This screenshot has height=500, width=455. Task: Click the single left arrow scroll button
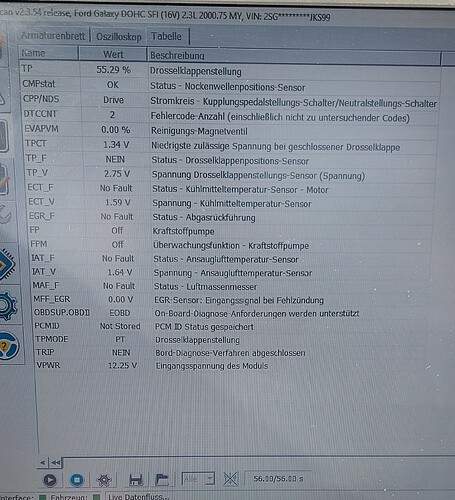pos(43,462)
